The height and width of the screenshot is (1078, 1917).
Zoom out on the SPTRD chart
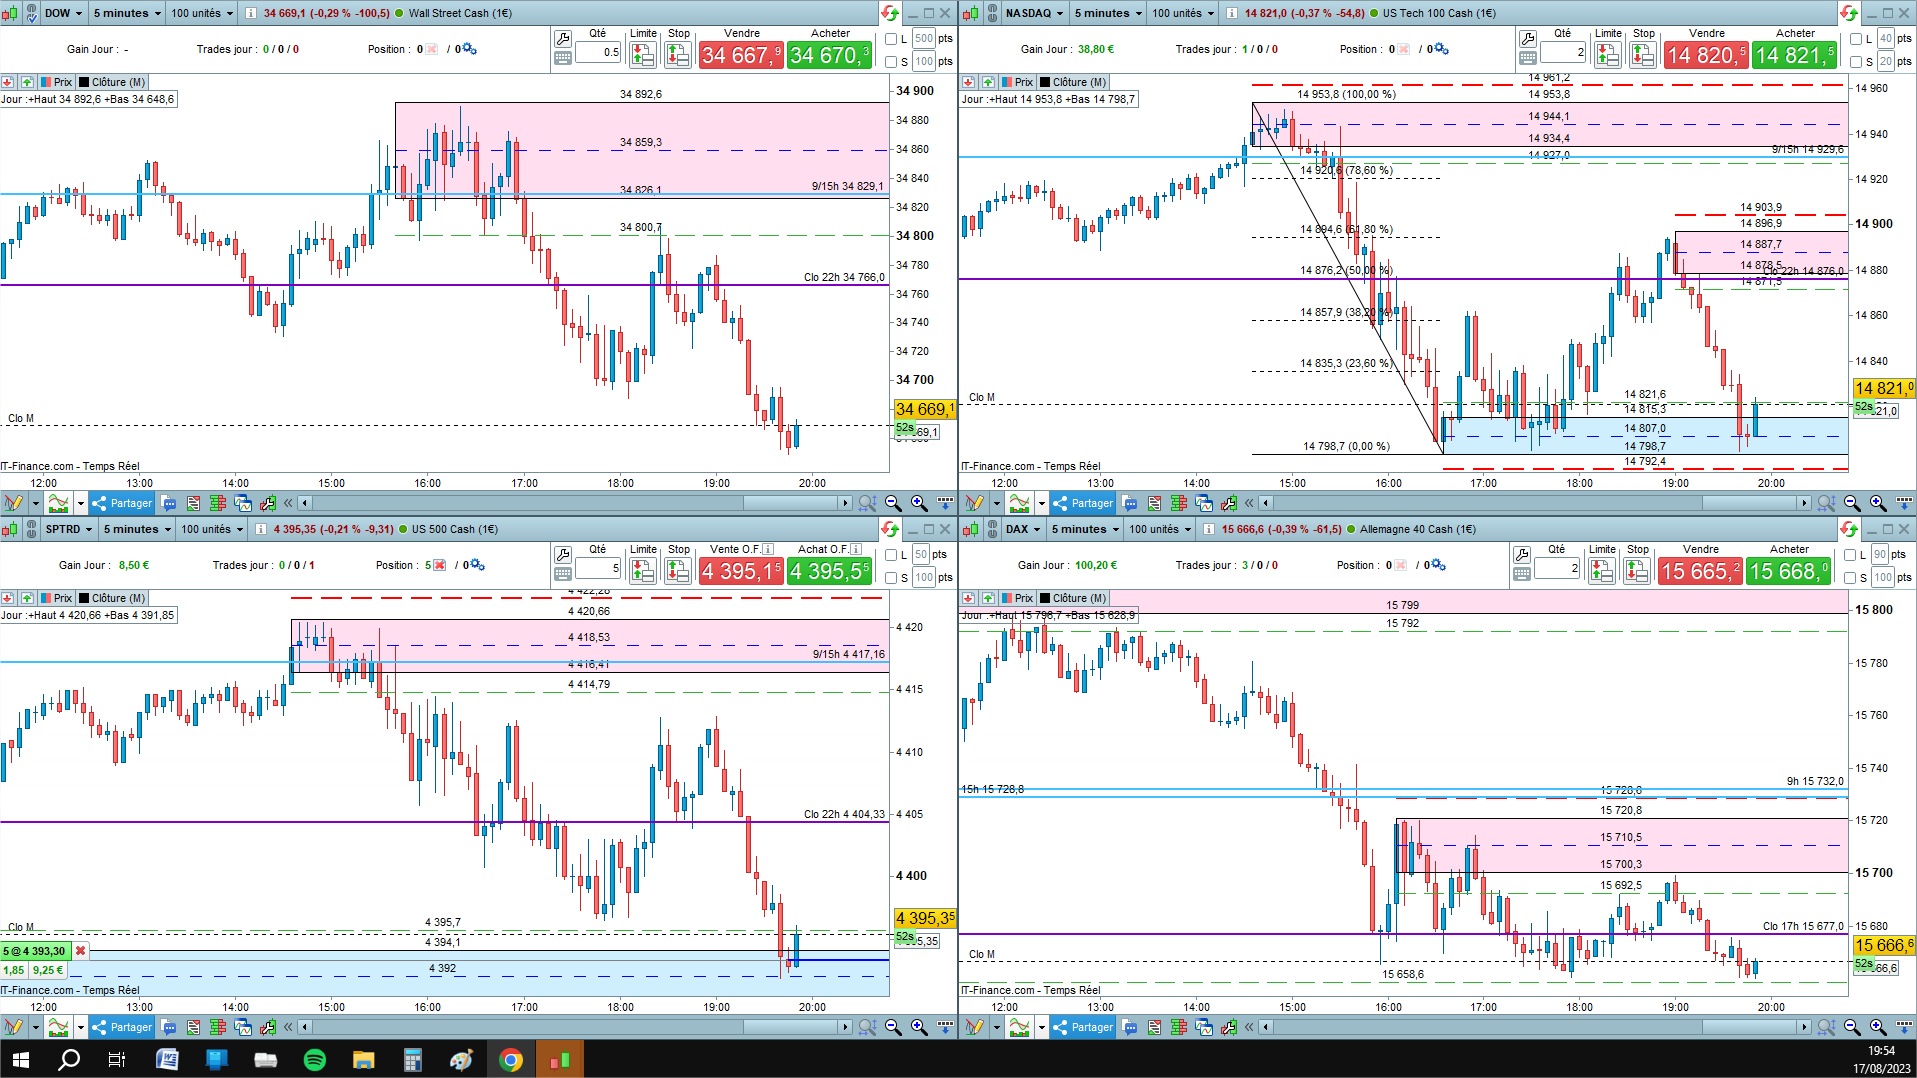(x=893, y=1027)
